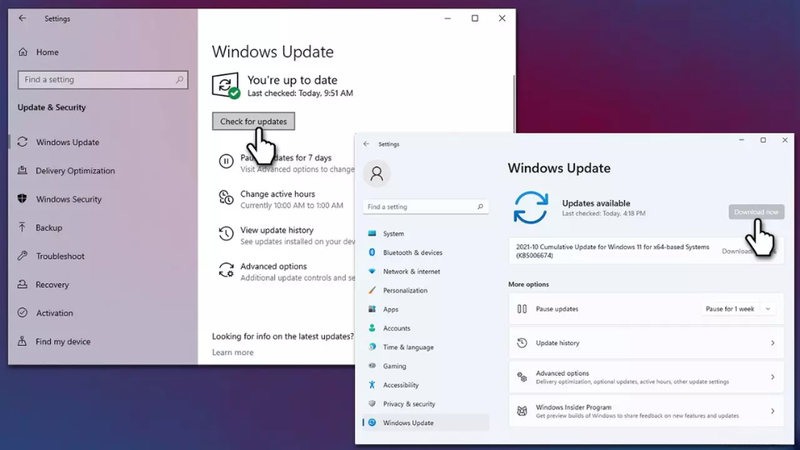Open Pause for 1 week dropdown
Image resolution: width=800 pixels, height=450 pixels.
[x=738, y=309]
